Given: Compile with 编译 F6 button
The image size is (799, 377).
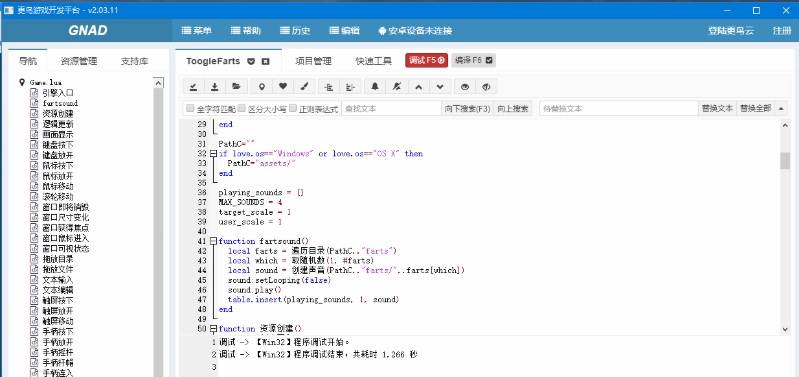Looking at the screenshot, I should (x=473, y=60).
